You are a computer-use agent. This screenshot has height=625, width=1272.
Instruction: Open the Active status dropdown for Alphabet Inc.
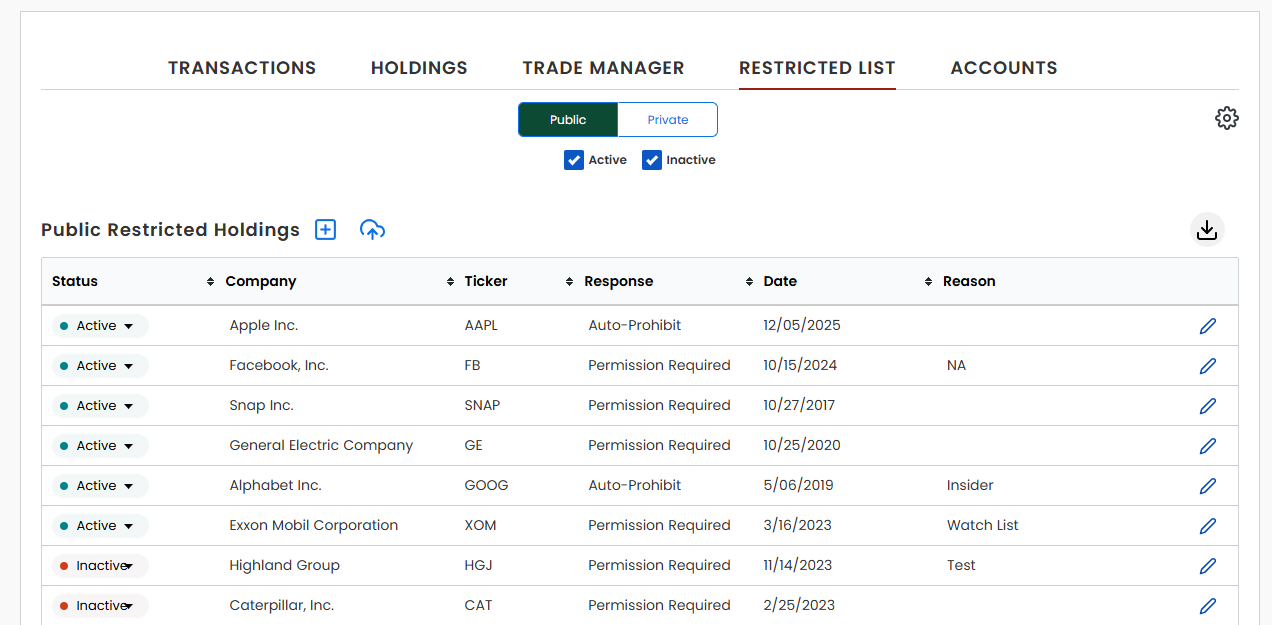click(98, 485)
